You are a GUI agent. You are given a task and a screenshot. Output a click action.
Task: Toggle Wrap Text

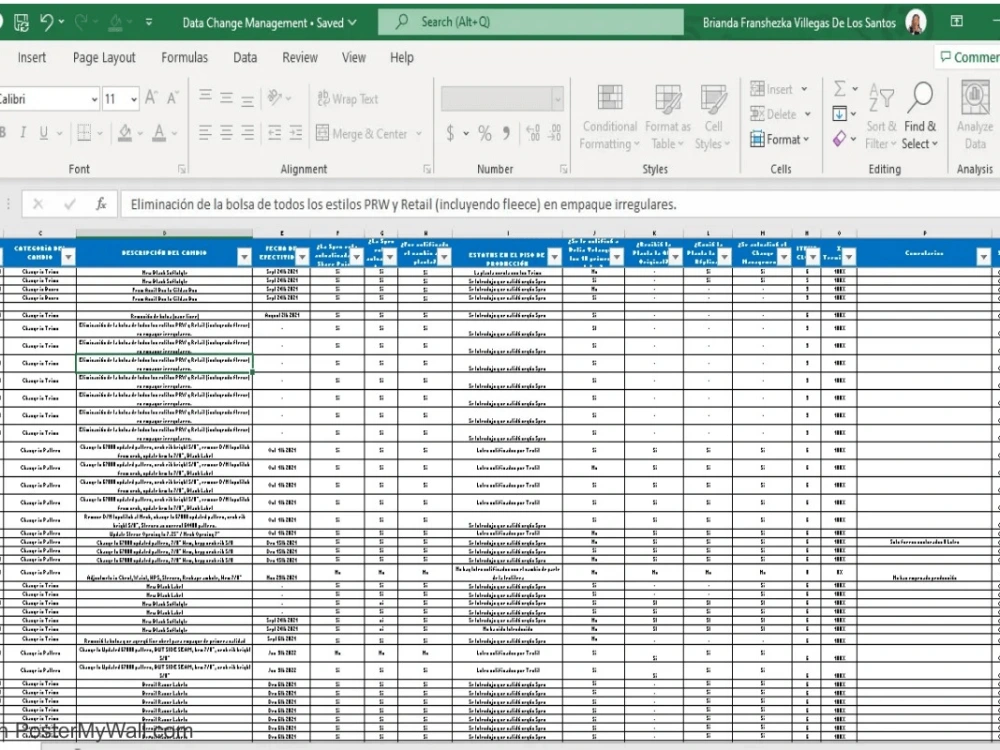(x=348, y=98)
